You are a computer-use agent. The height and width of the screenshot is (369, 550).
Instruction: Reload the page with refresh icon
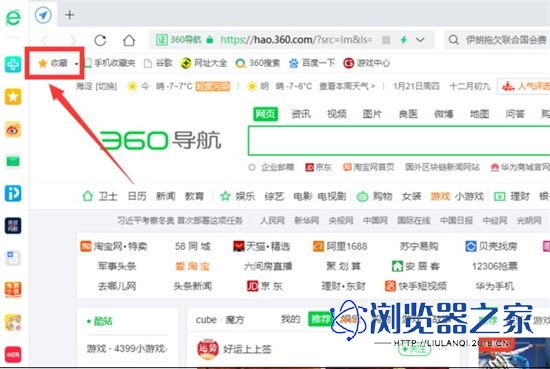coord(100,40)
